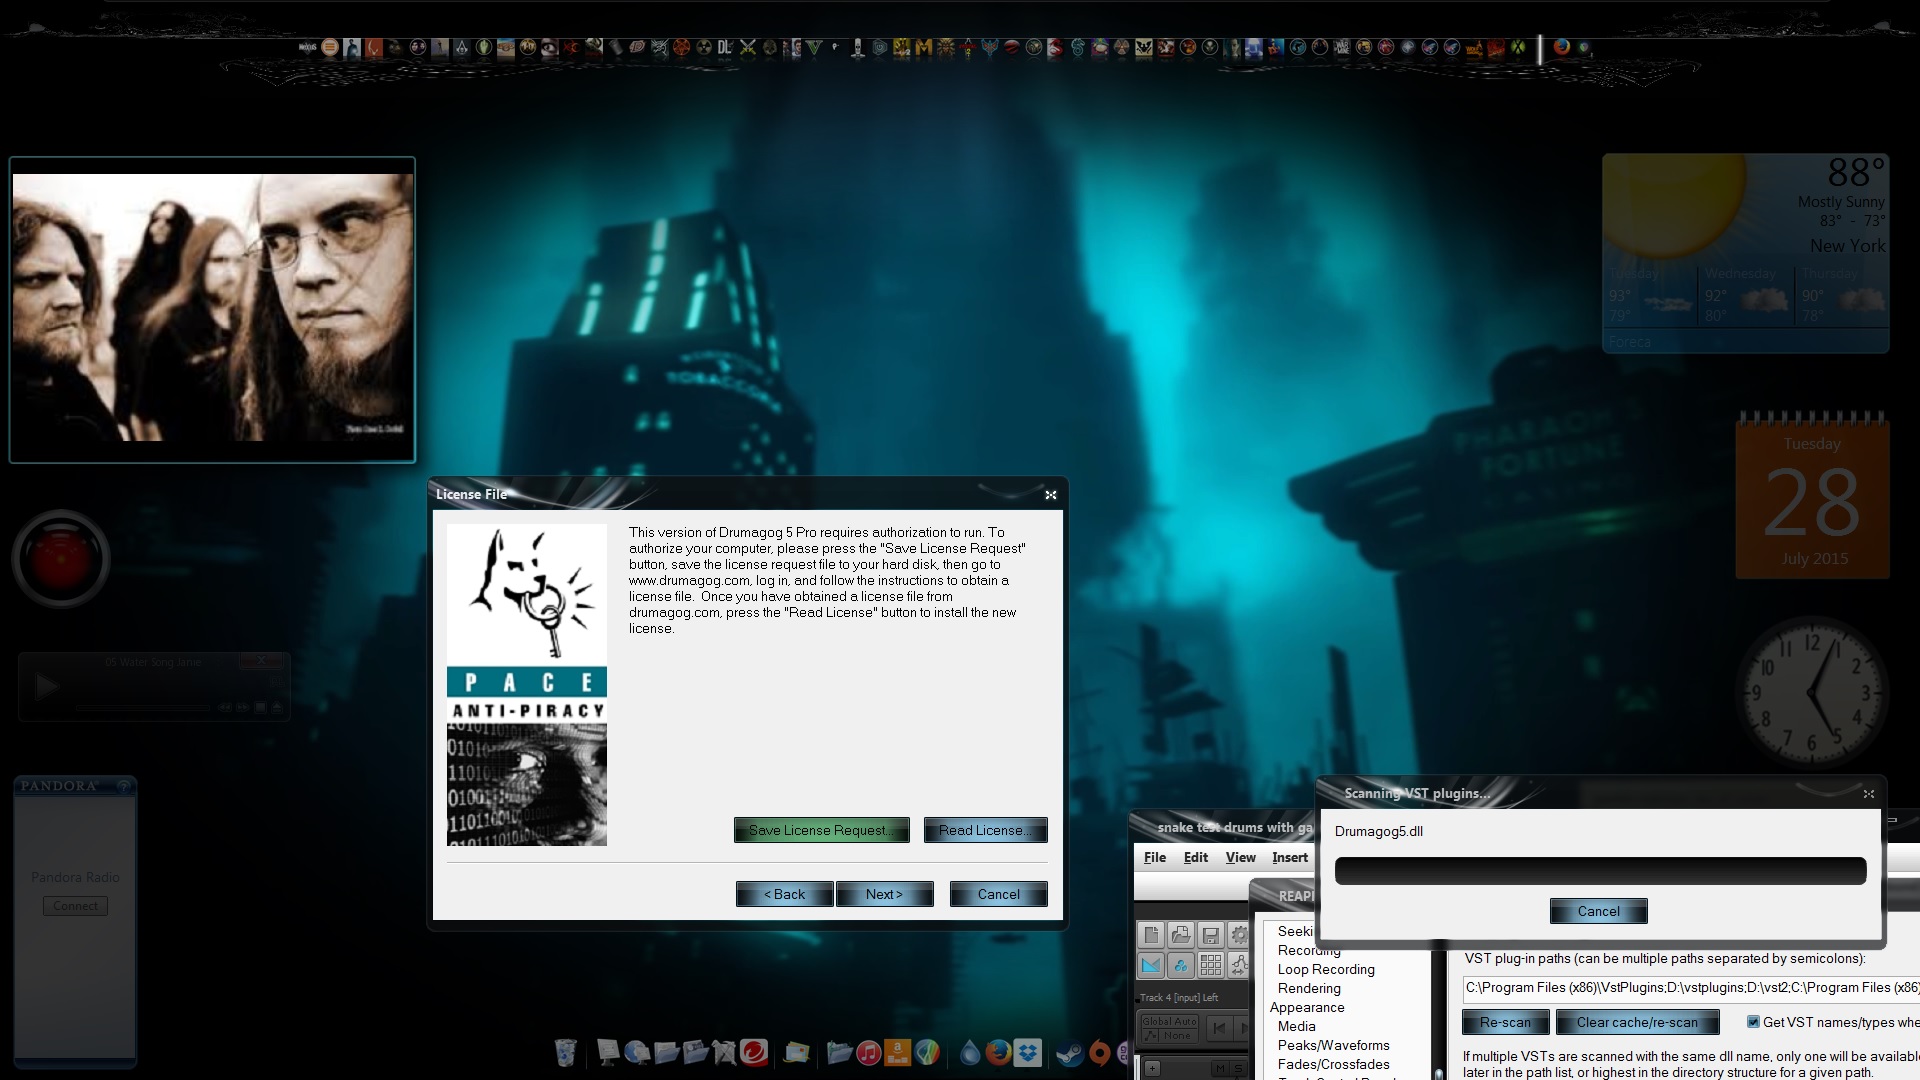Open the Edit menu in REAPER

1196,857
